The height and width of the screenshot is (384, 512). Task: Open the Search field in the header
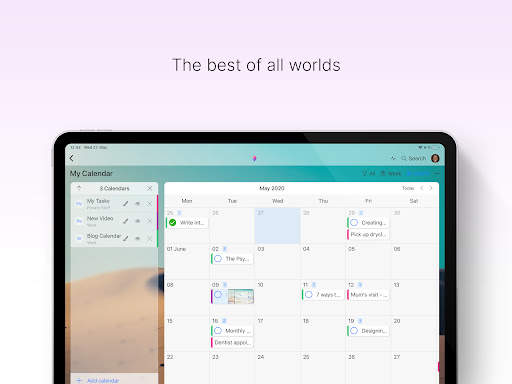pyautogui.click(x=414, y=158)
